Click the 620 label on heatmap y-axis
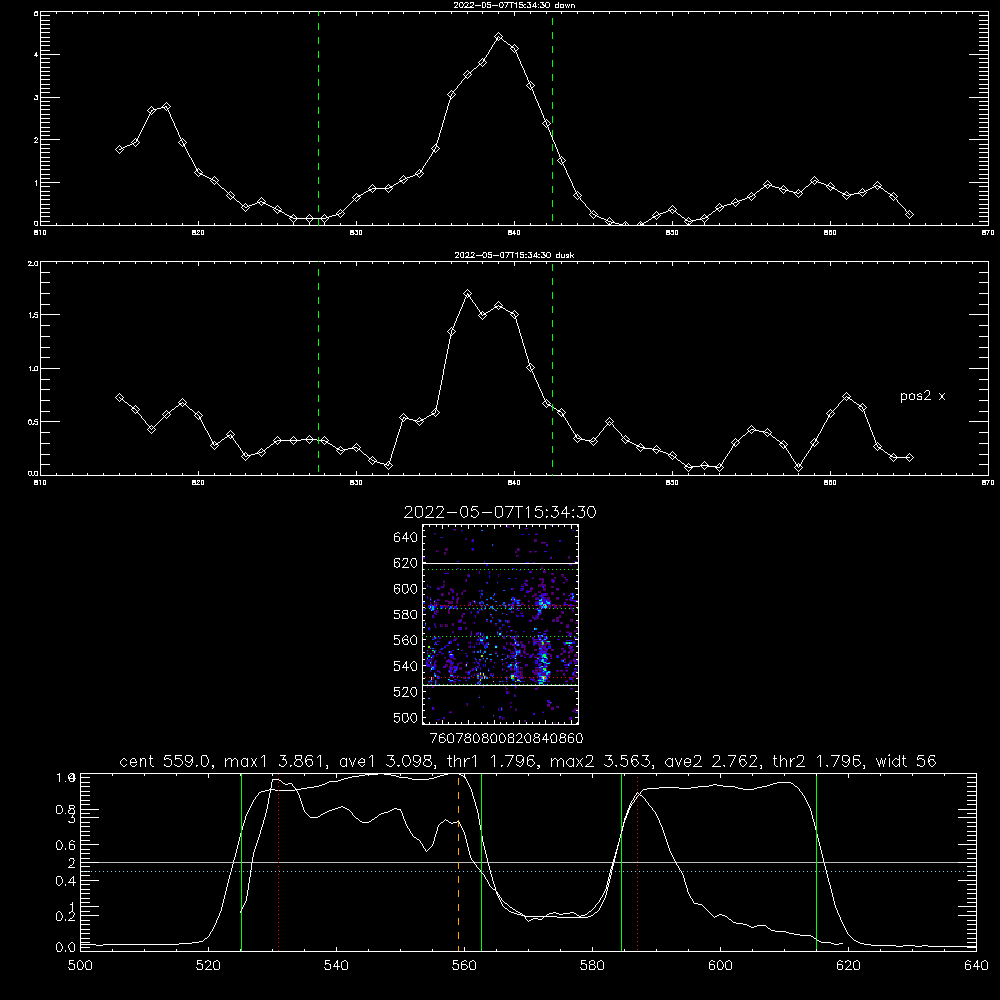The width and height of the screenshot is (1000, 1000). tap(405, 563)
